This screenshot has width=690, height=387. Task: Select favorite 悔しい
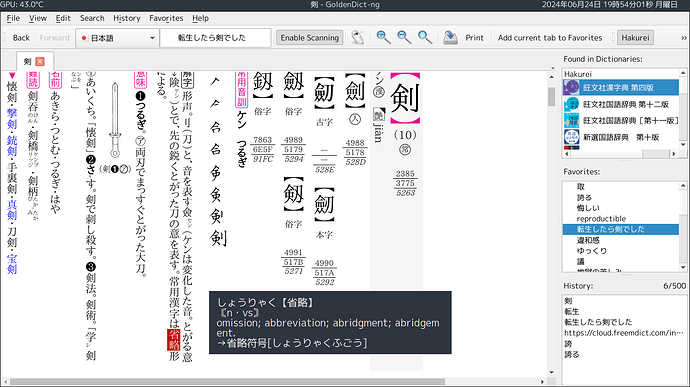[588, 208]
